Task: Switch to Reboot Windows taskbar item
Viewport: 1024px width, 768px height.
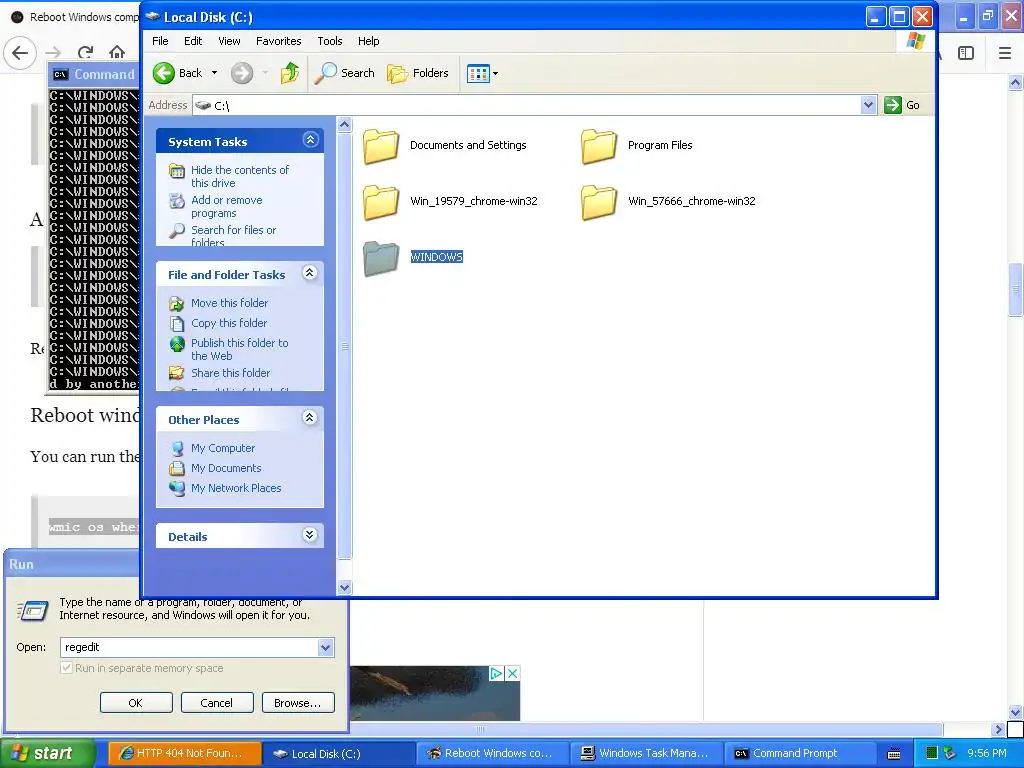Action: [x=493, y=754]
